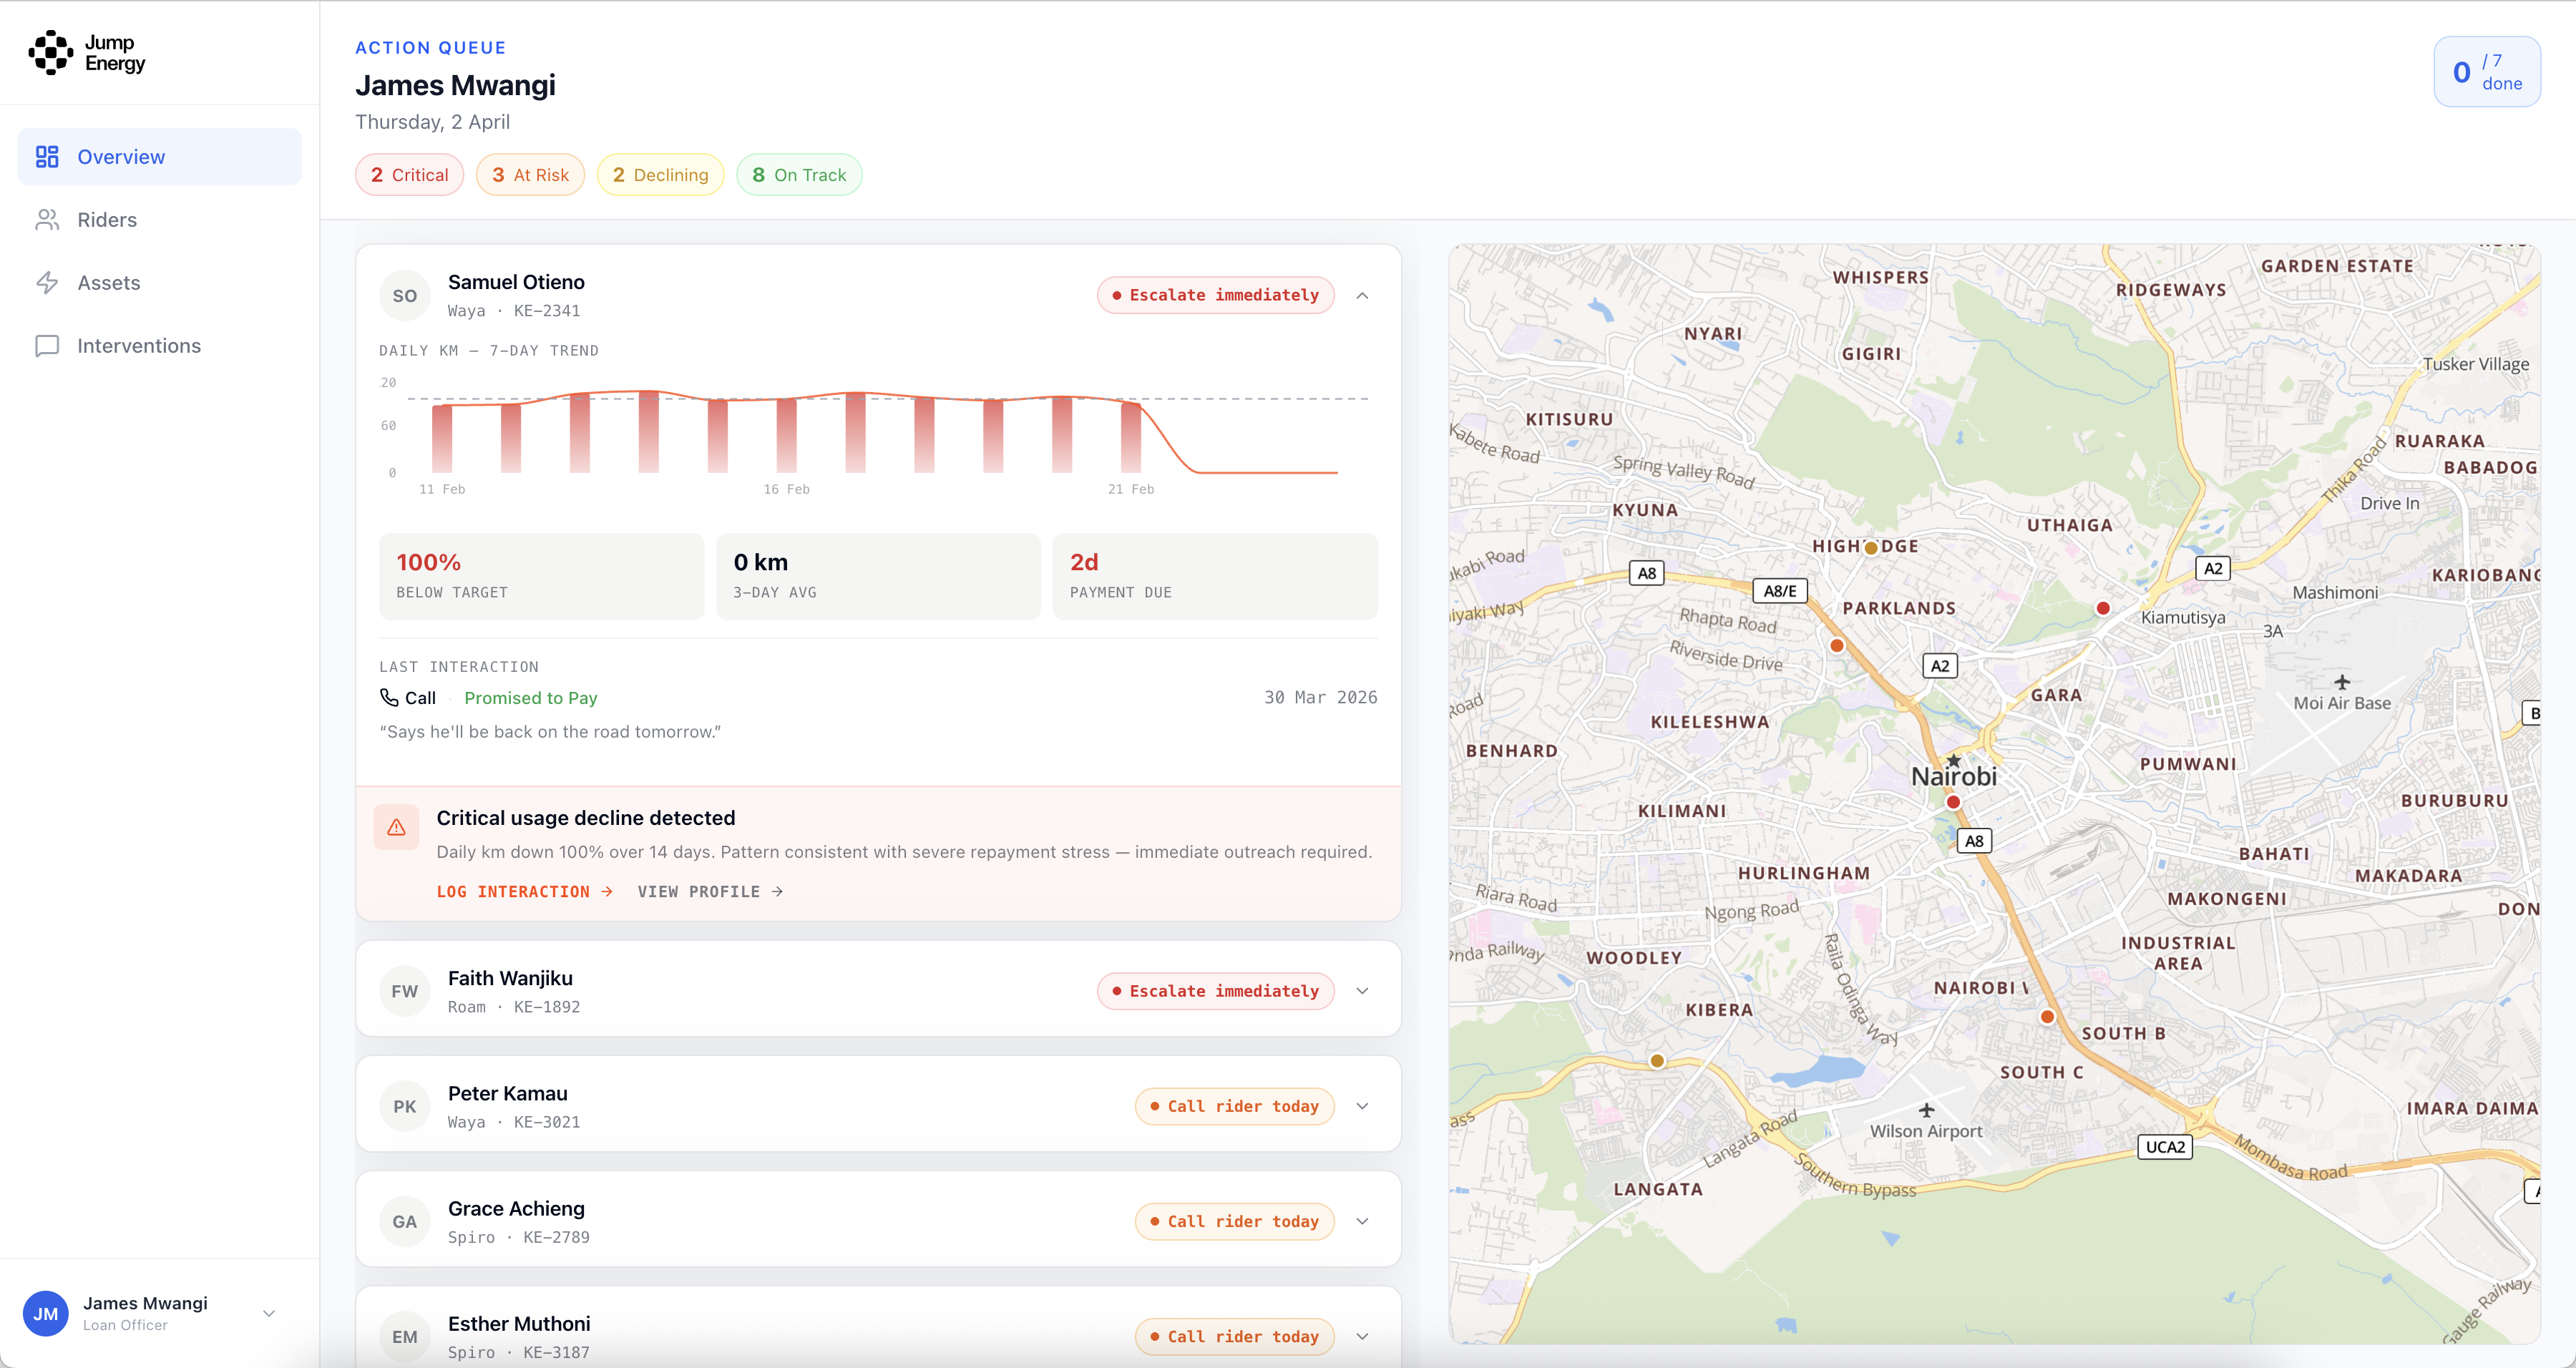Viewport: 2576px width, 1368px height.
Task: Toggle the 3 At Risk filter
Action: (530, 174)
